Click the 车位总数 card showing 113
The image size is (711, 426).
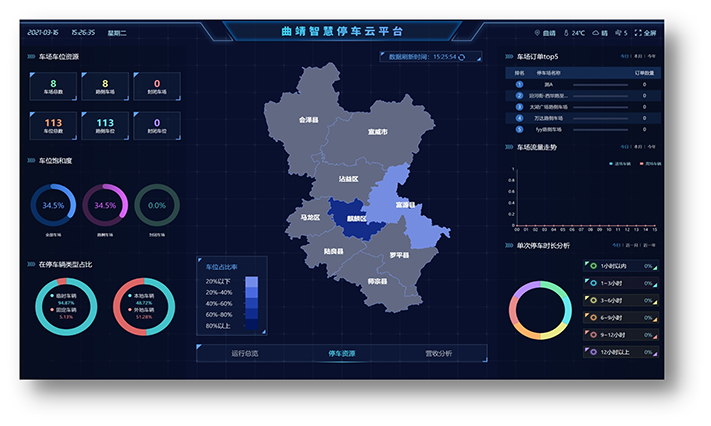point(52,126)
